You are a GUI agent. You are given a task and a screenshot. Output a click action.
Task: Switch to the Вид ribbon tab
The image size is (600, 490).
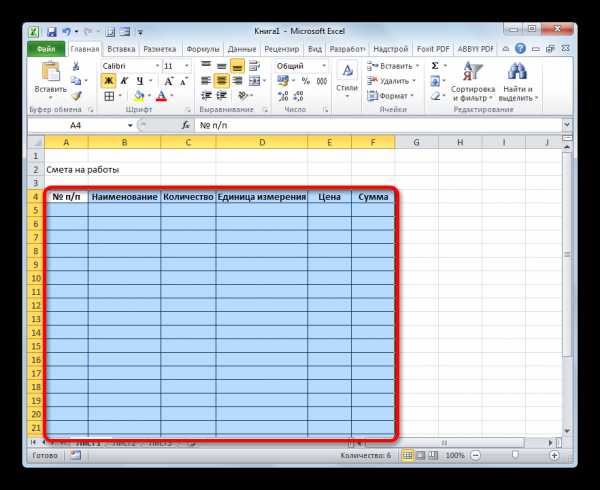click(315, 49)
